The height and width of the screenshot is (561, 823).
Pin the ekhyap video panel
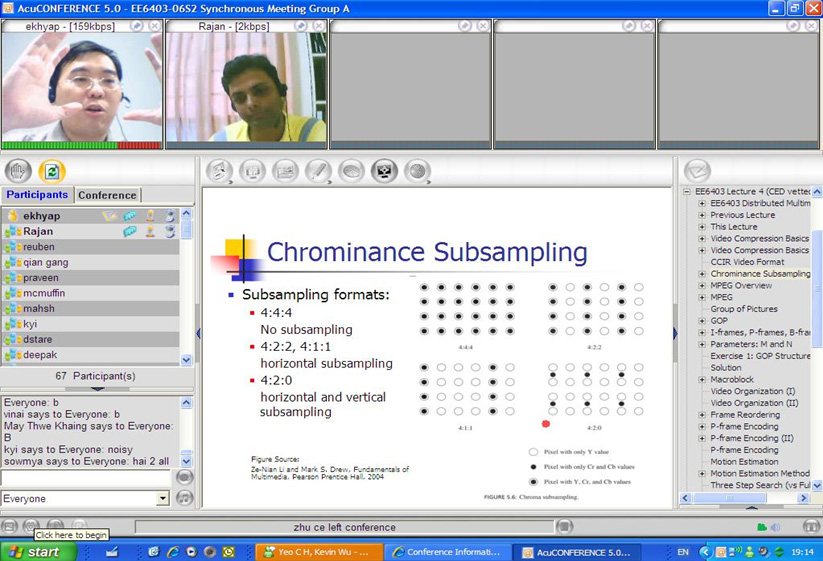(x=136, y=26)
